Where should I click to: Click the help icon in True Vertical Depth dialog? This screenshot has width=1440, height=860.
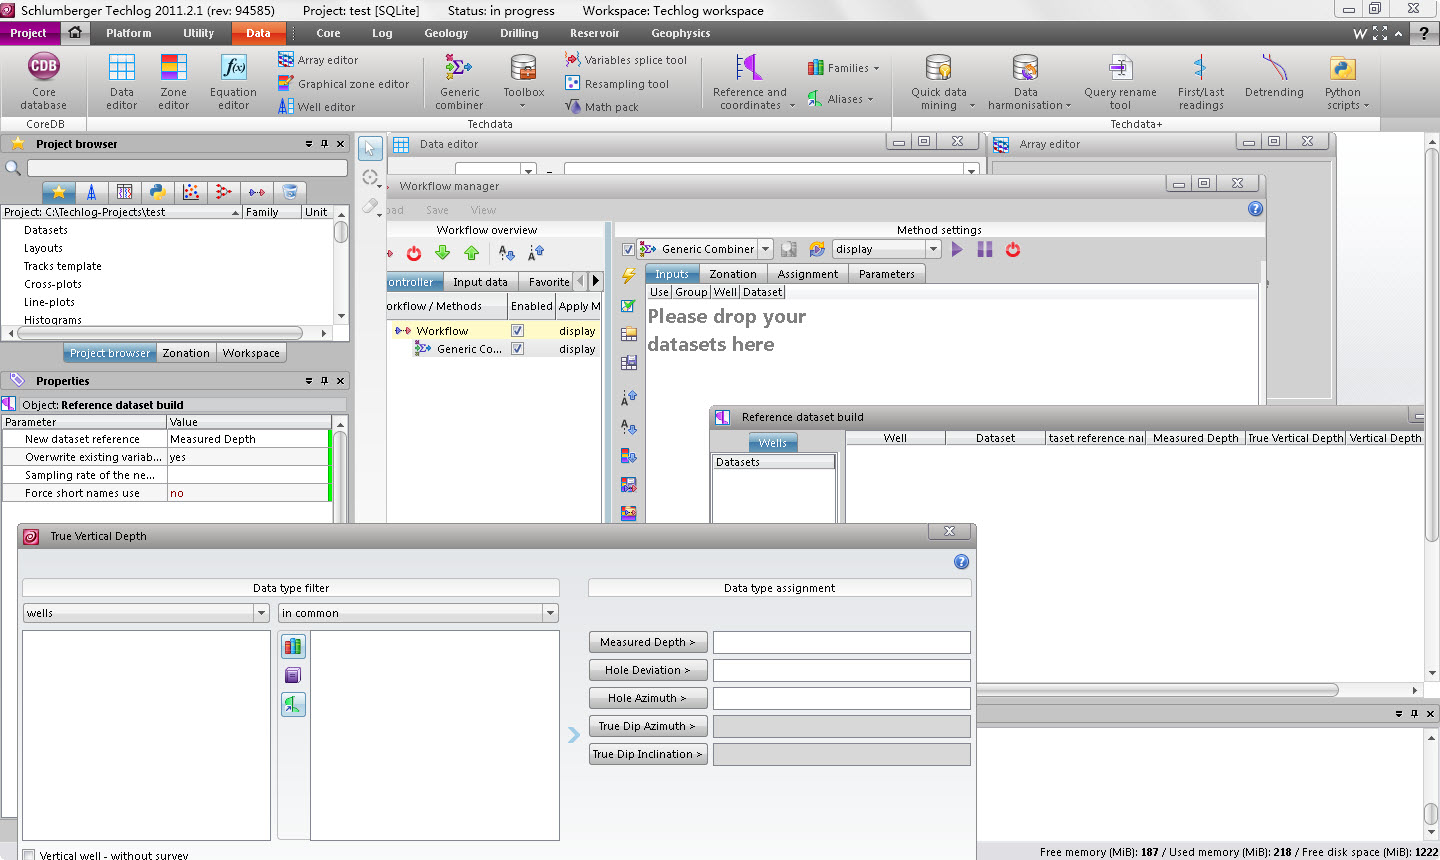pos(961,562)
